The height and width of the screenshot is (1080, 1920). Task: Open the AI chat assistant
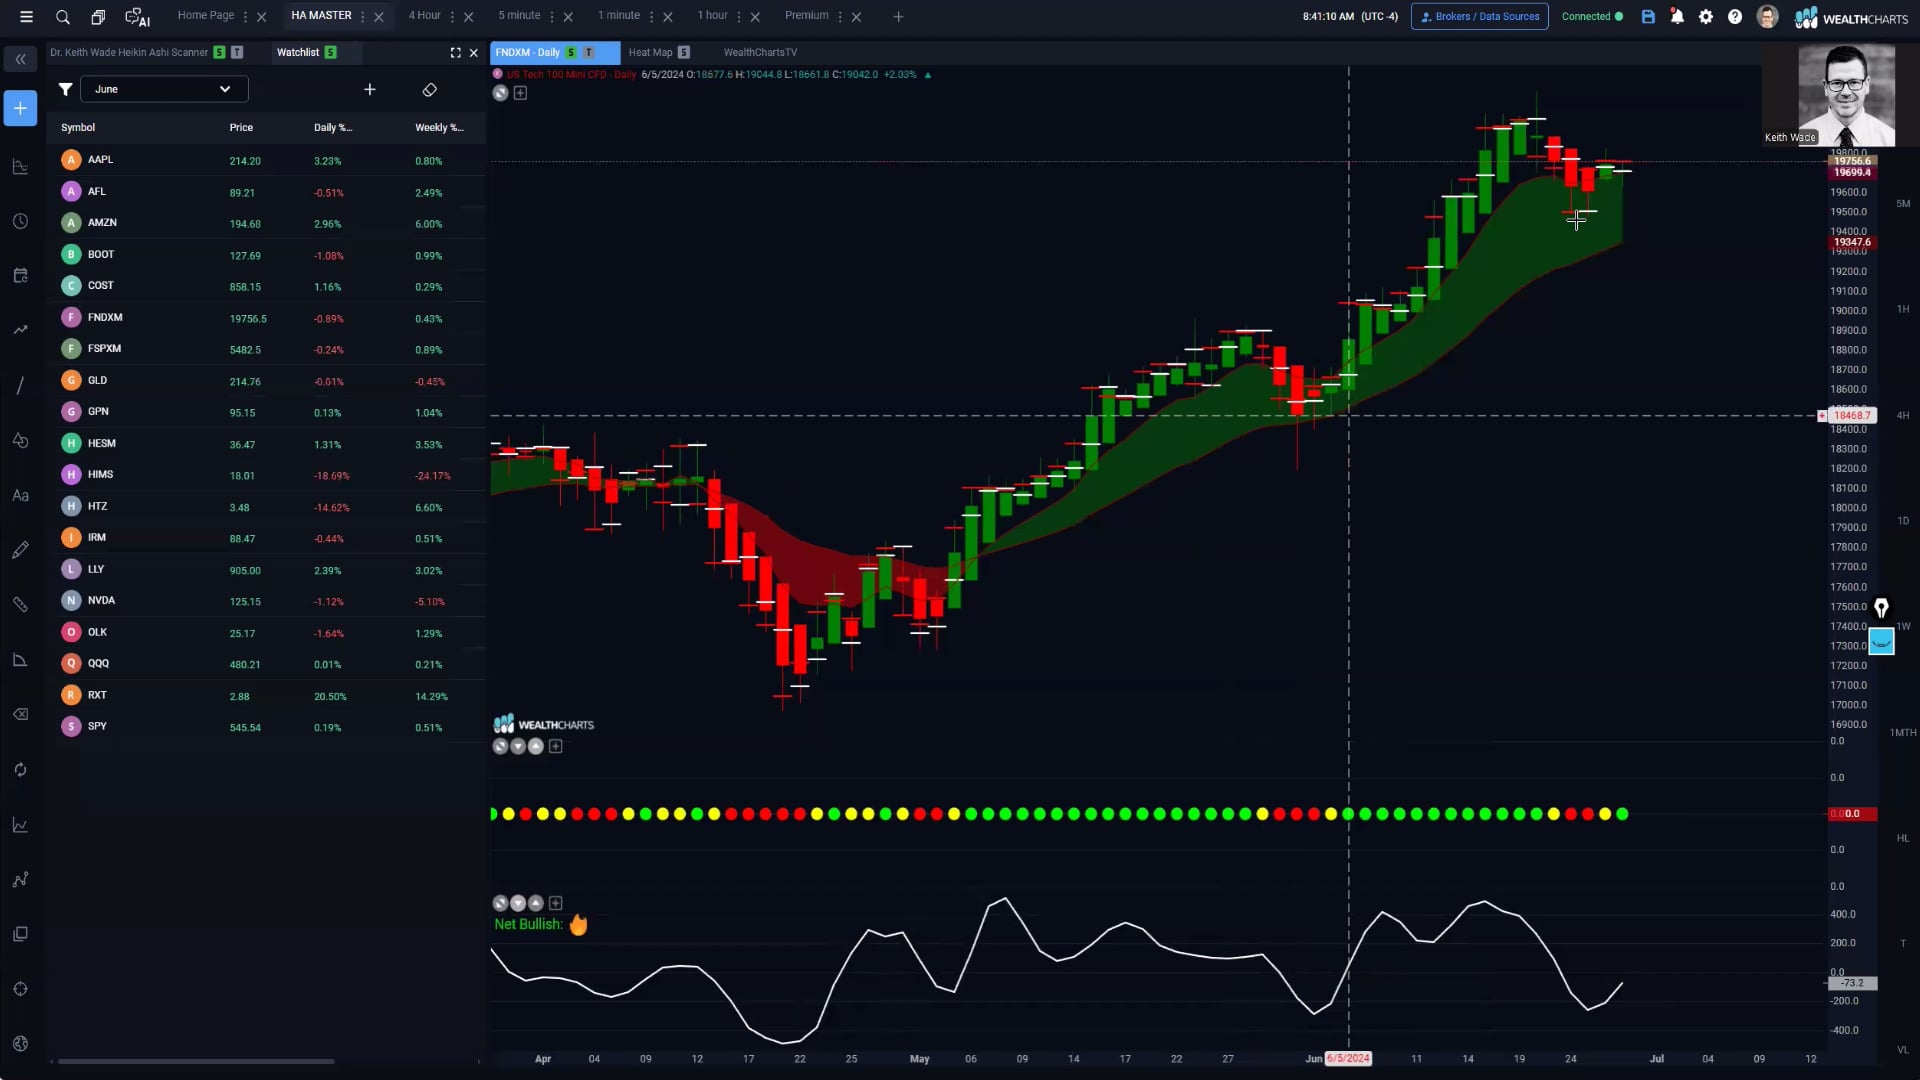[137, 17]
